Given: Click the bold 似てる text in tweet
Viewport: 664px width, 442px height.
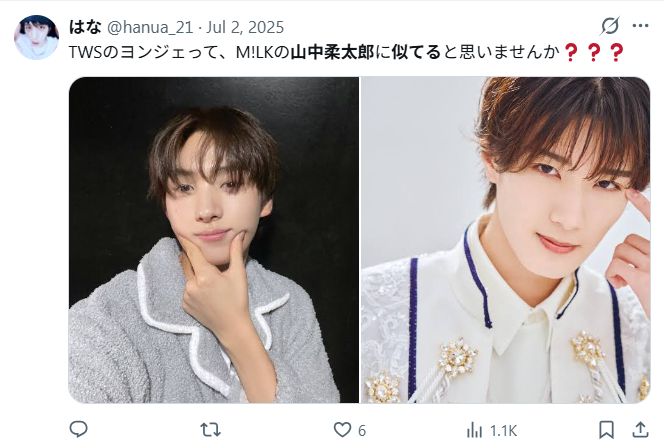Looking at the screenshot, I should (x=416, y=52).
